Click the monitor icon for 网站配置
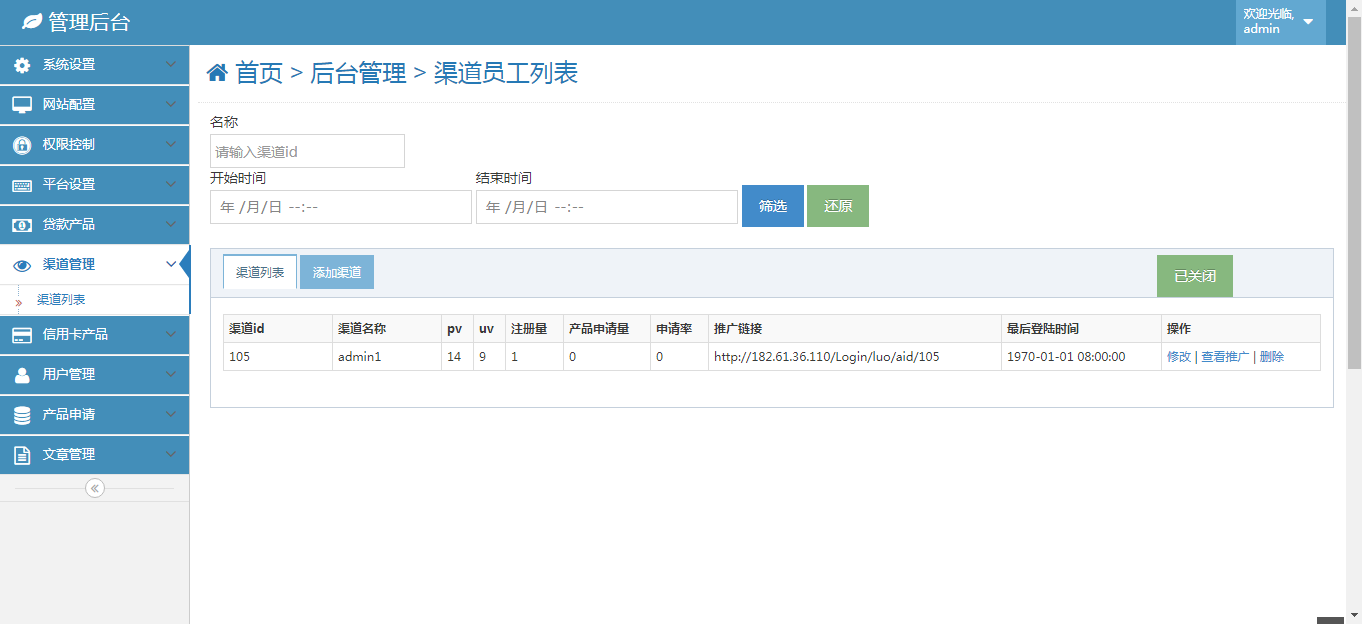This screenshot has width=1362, height=624. [22, 105]
